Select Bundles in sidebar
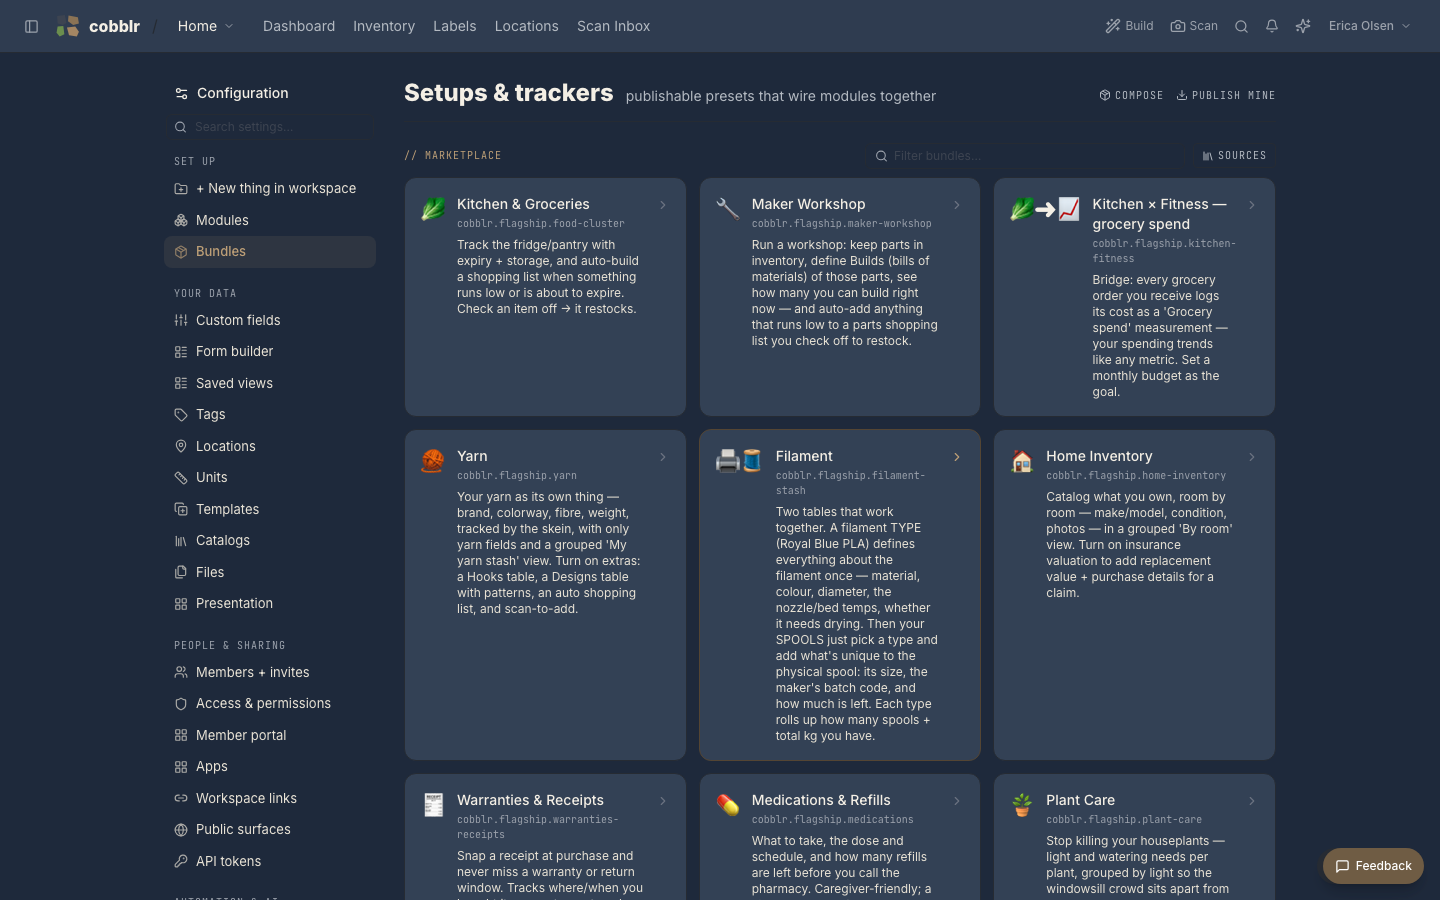This screenshot has height=900, width=1440. [270, 252]
